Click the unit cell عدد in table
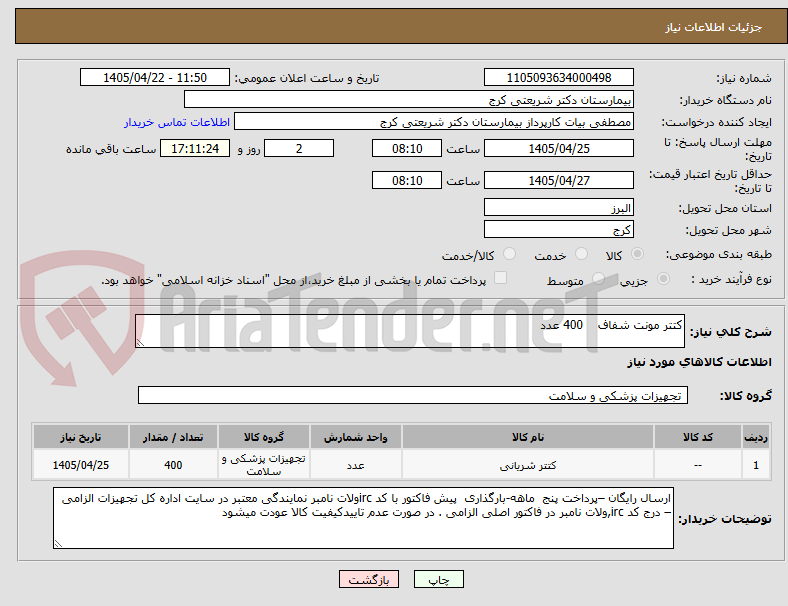This screenshot has height=606, width=788. click(x=356, y=465)
